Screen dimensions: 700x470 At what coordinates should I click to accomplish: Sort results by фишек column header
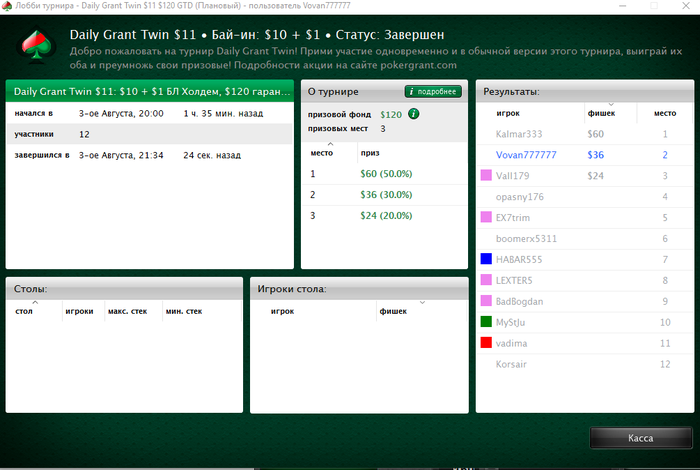tap(610, 113)
